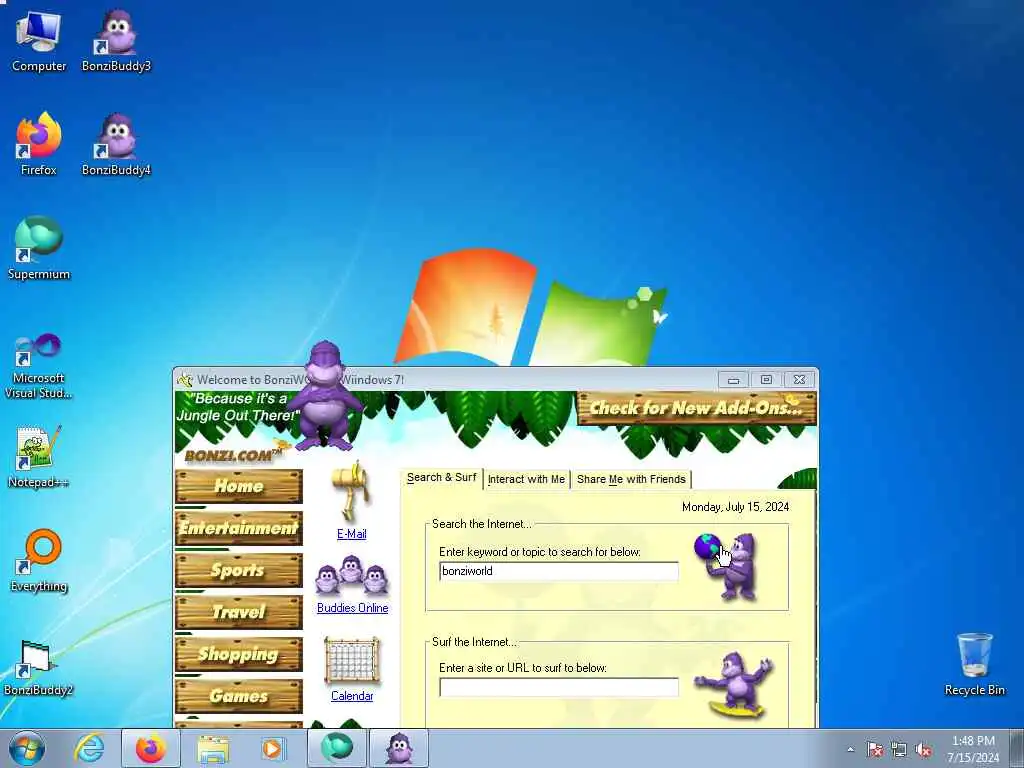
Task: Click the site or URL input field
Action: pos(559,687)
